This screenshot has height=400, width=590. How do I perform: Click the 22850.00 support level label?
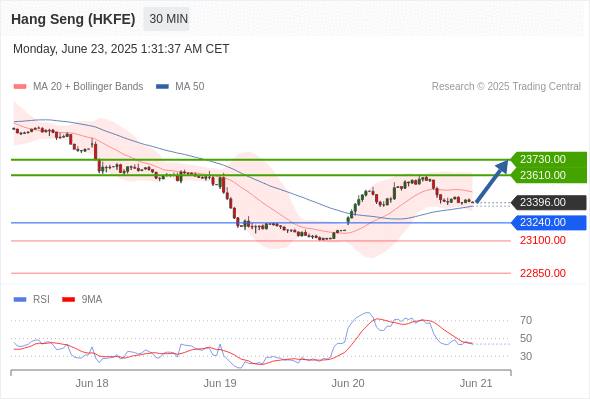[x=543, y=273]
